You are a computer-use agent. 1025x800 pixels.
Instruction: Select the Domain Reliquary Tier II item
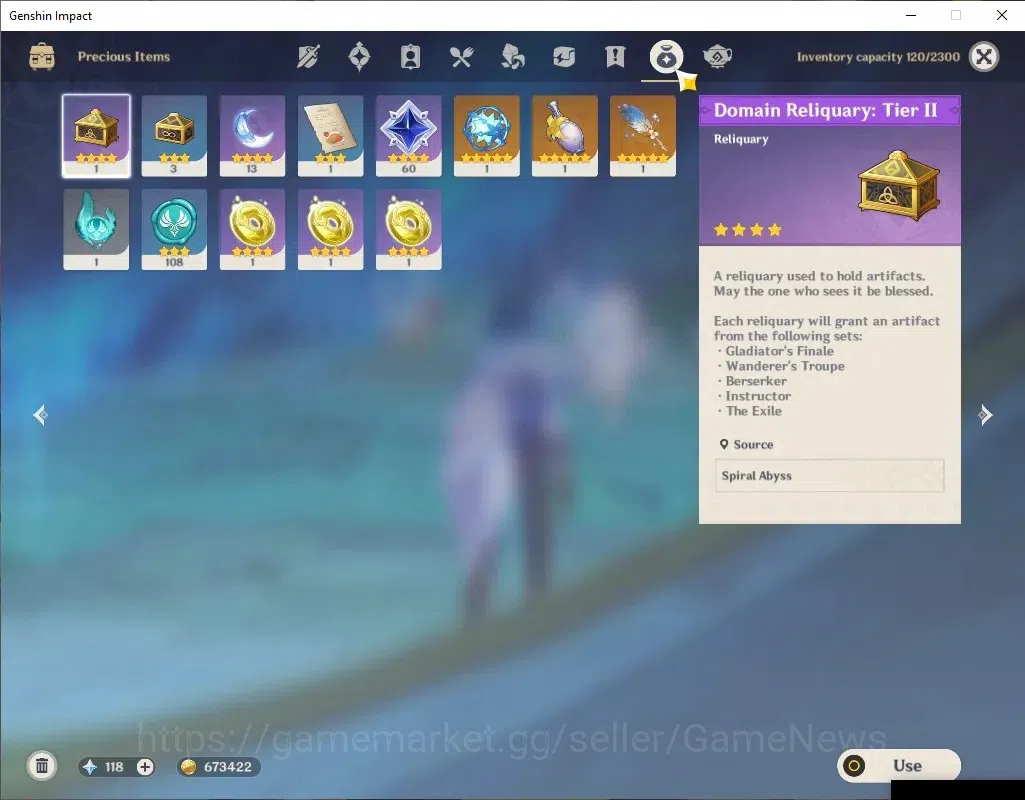(x=96, y=136)
